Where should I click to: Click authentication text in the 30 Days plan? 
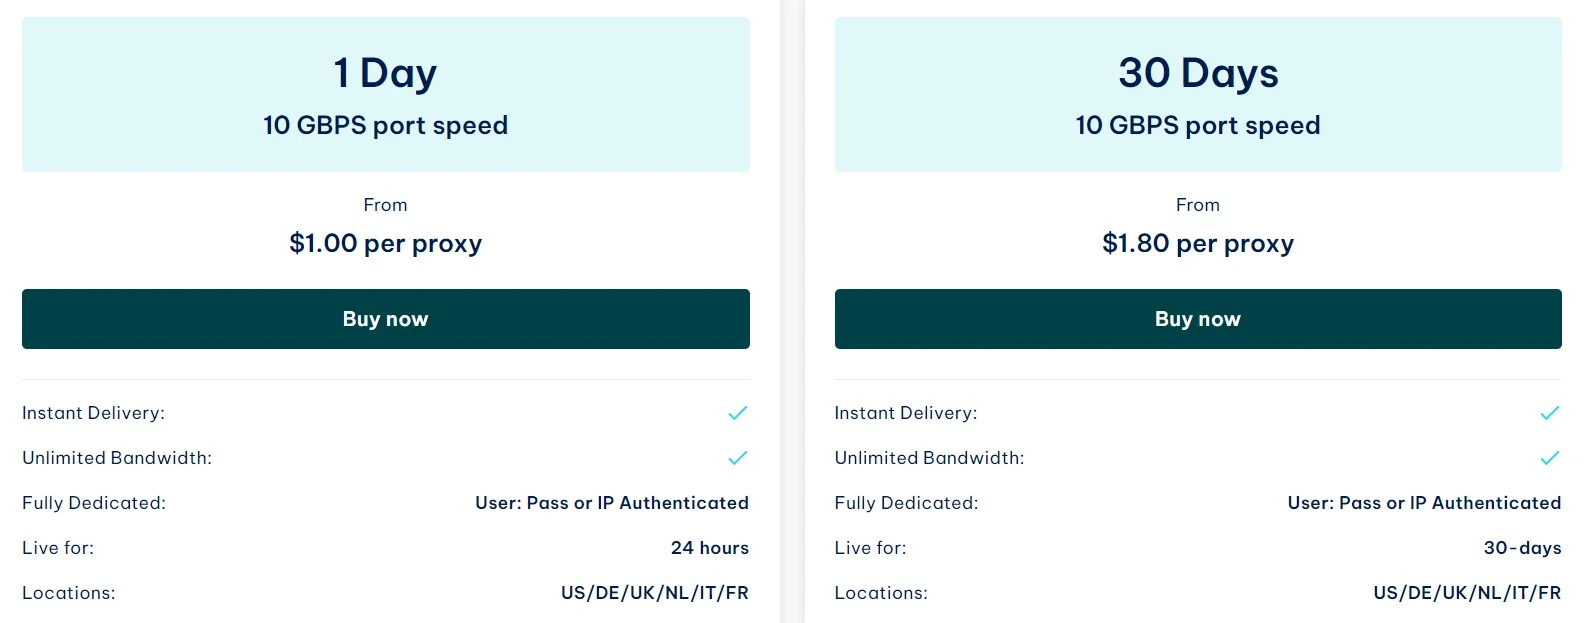click(1423, 503)
